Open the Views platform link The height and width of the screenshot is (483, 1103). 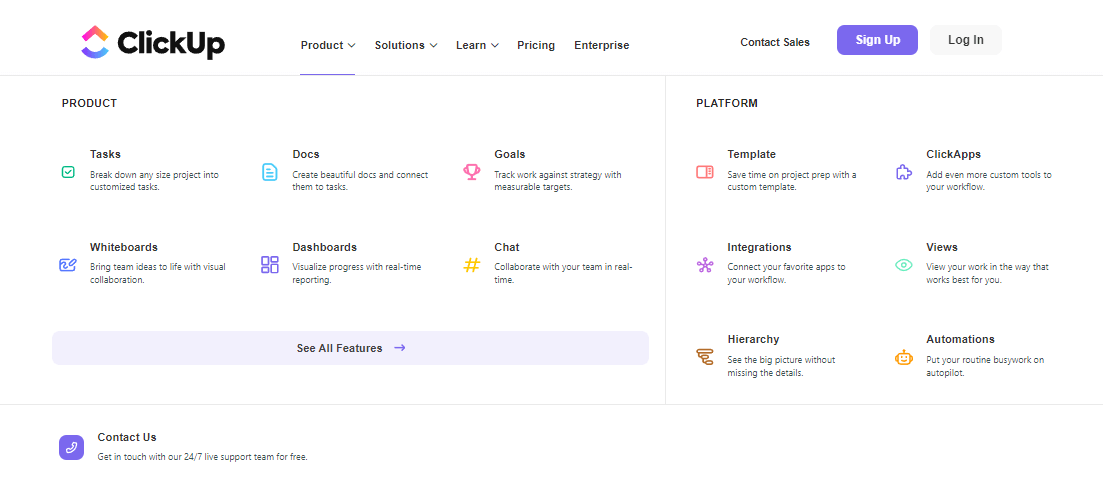pyautogui.click(x=942, y=247)
